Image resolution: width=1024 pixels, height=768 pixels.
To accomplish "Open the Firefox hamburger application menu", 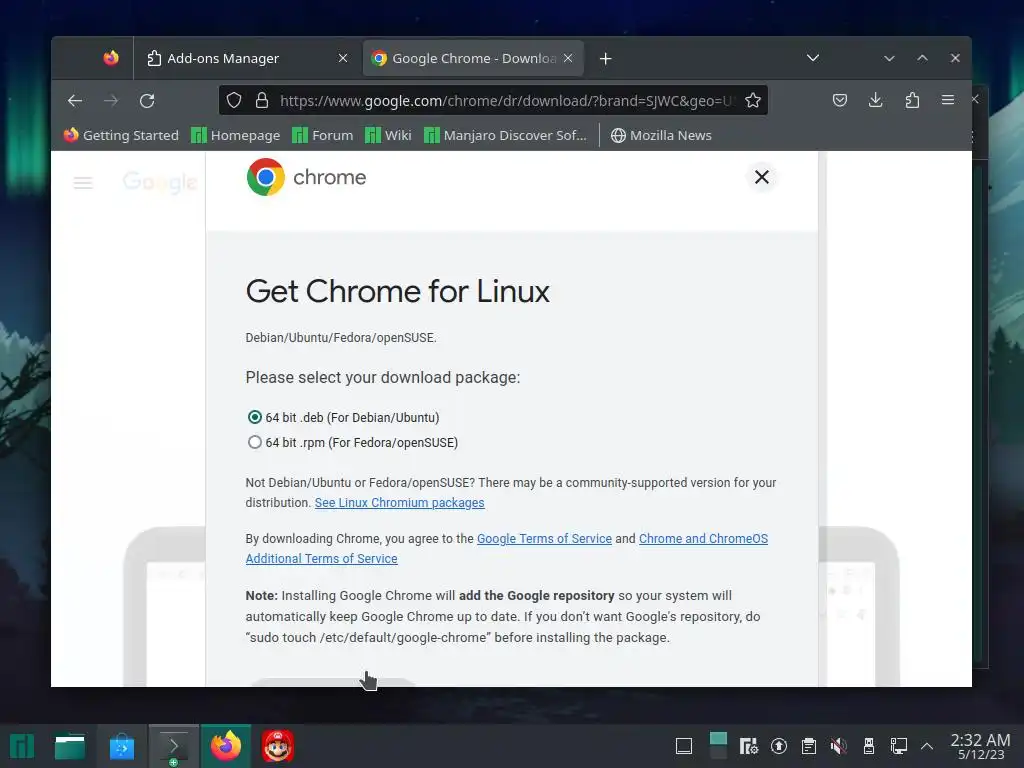I will coord(948,100).
